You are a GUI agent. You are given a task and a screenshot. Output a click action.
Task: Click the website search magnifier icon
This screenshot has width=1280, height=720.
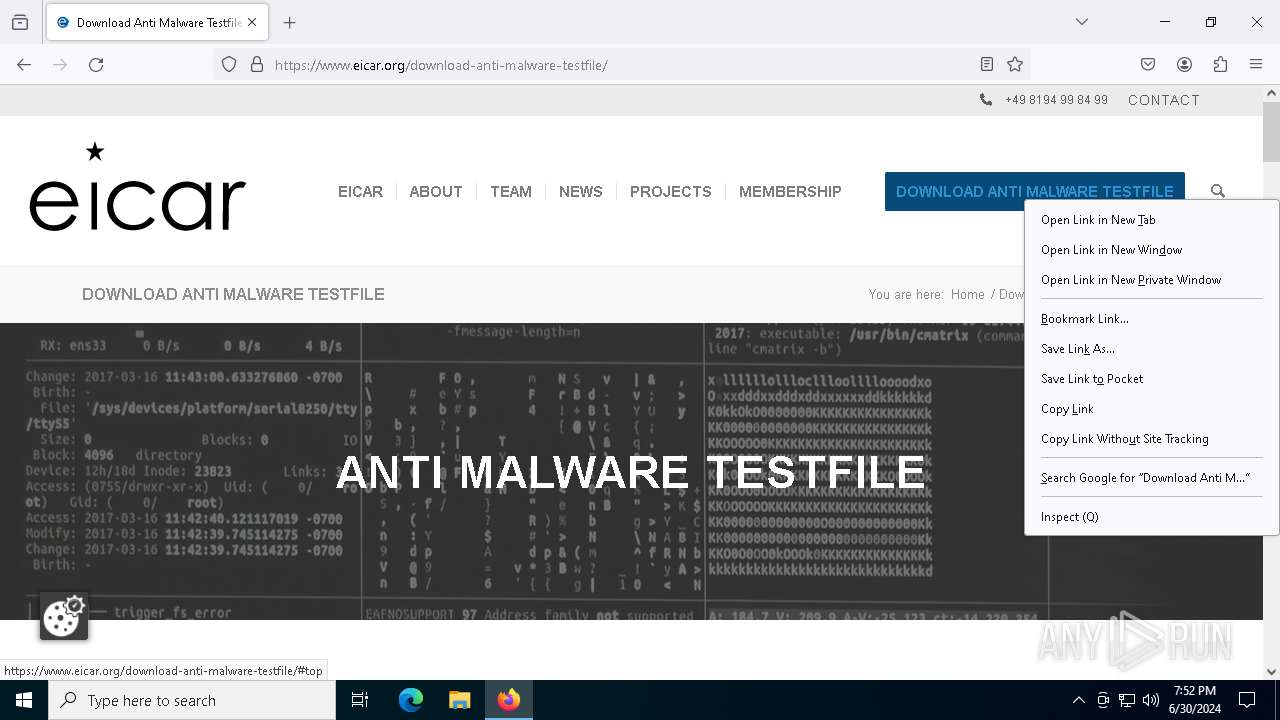[1218, 191]
